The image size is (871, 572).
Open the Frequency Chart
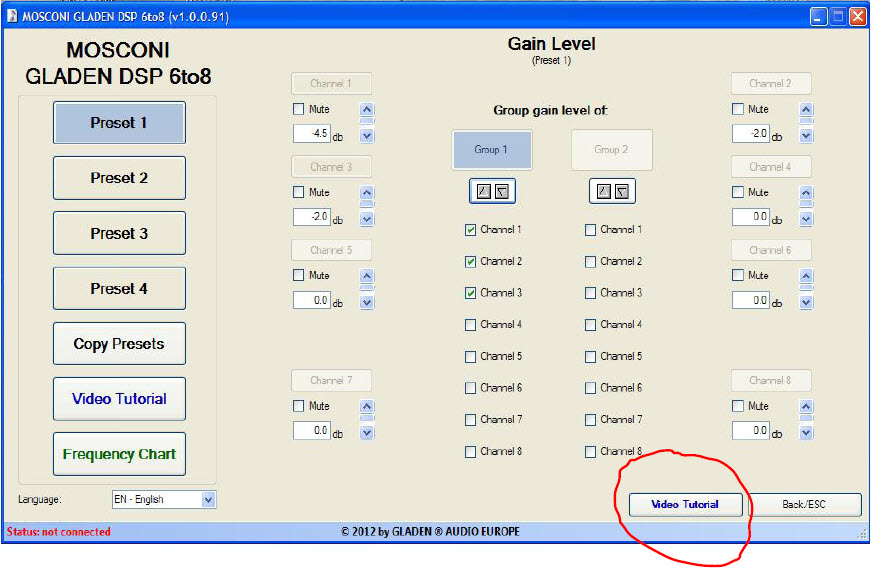click(119, 454)
